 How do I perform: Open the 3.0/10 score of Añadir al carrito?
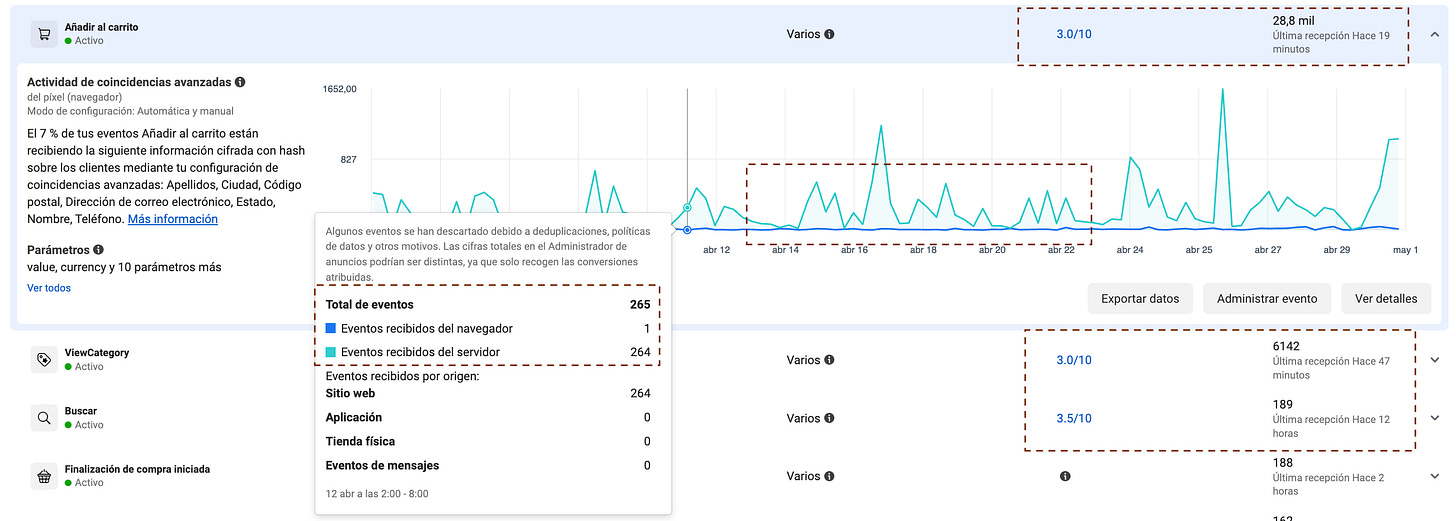pyautogui.click(x=1074, y=34)
